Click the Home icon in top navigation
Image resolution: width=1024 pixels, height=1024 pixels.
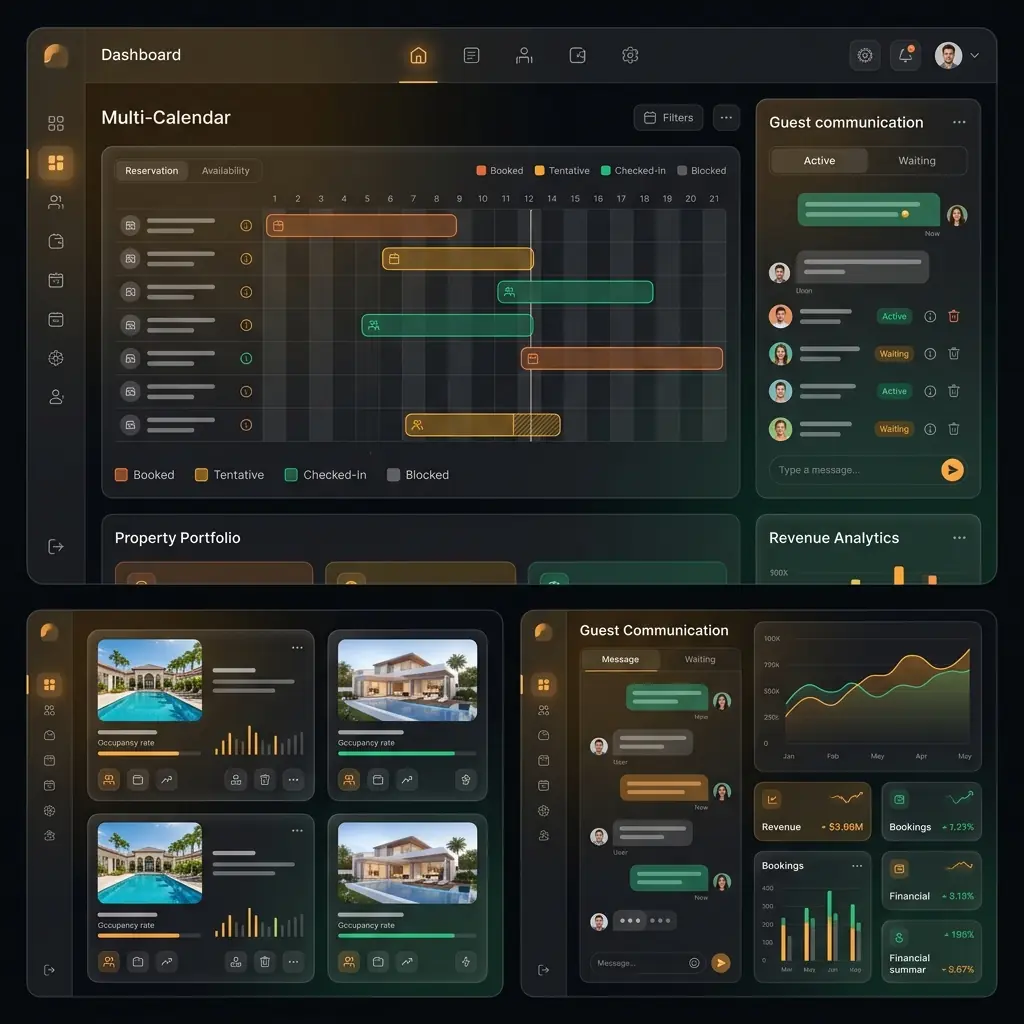(x=418, y=56)
